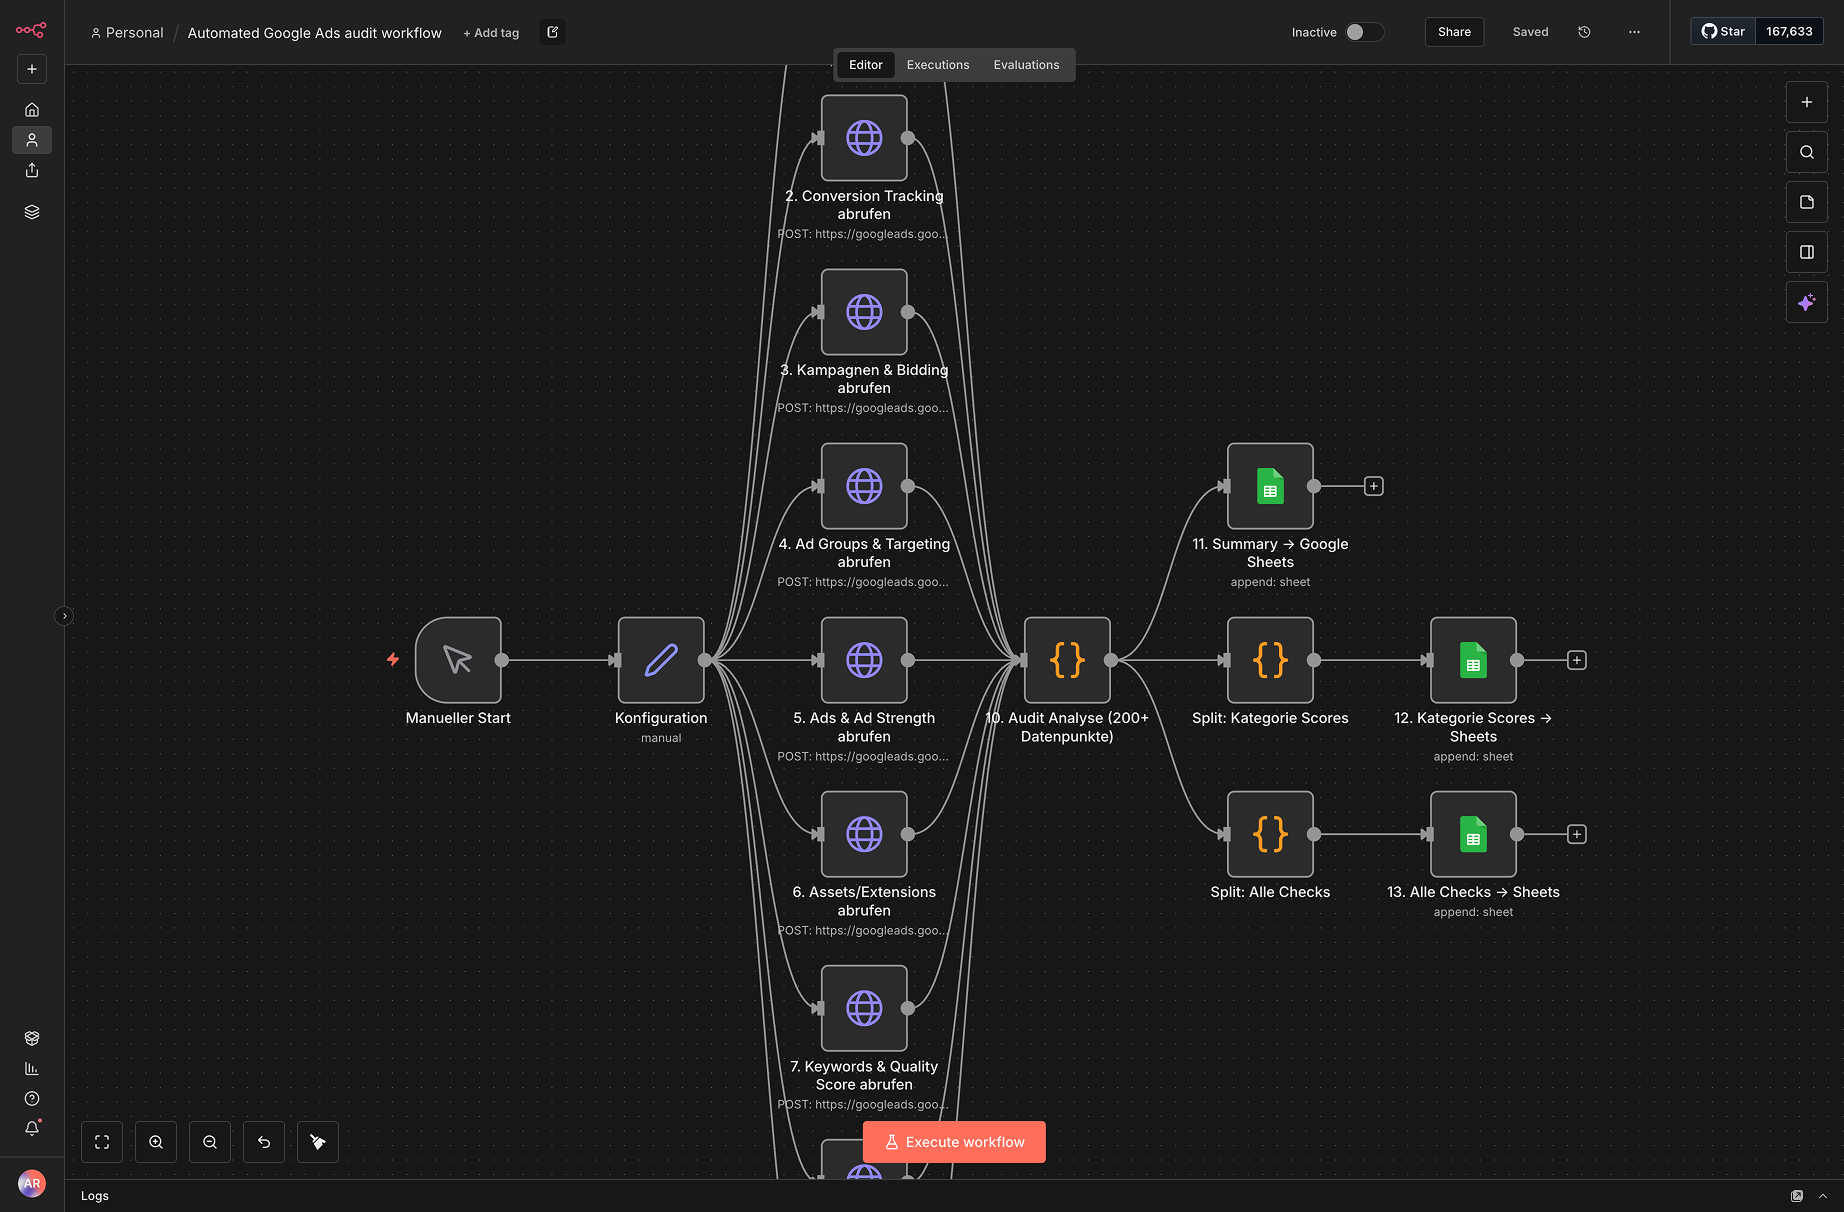Open the sticky note tool icon

coord(1806,202)
